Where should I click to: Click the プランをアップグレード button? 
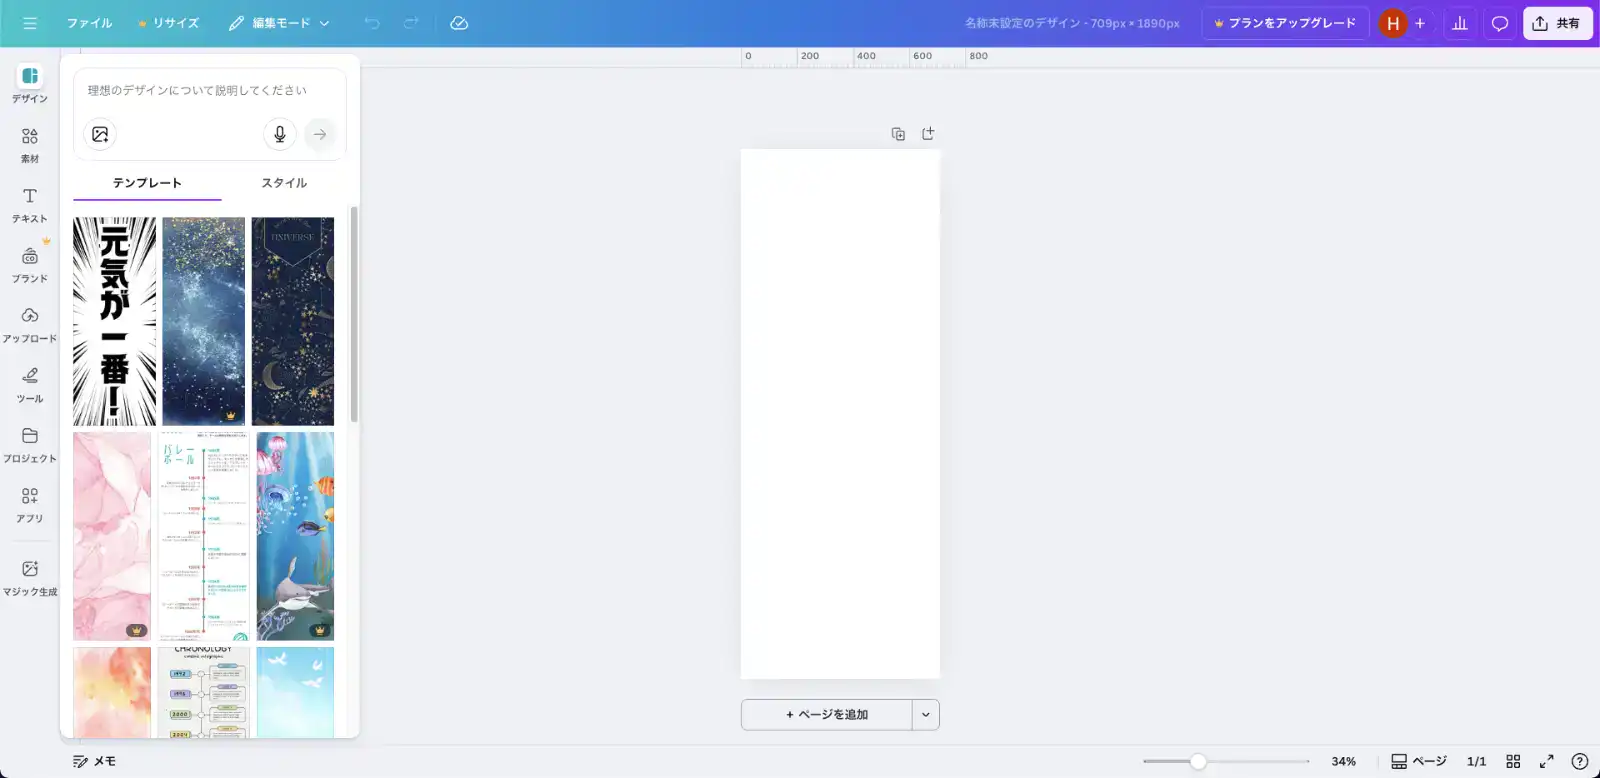point(1284,23)
